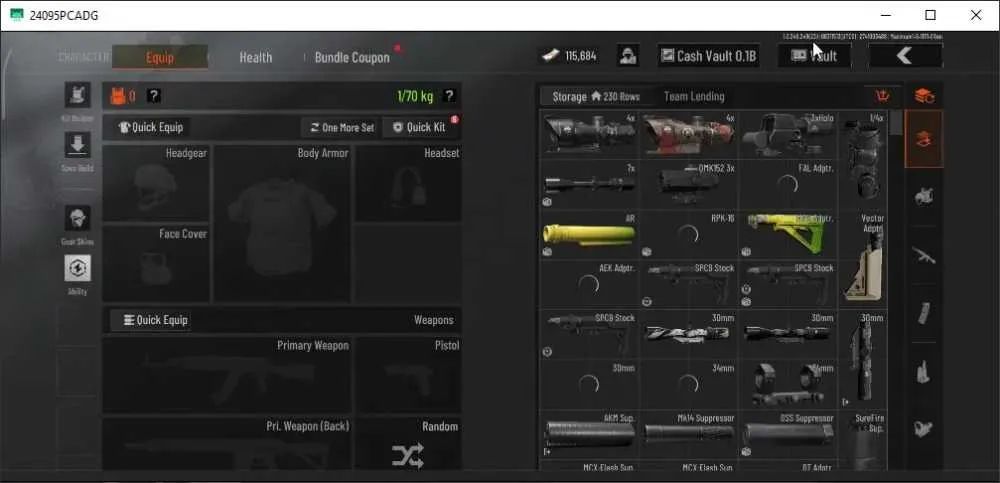Select the Storage 230 Rows tab
This screenshot has height=483, width=1000.
[596, 96]
